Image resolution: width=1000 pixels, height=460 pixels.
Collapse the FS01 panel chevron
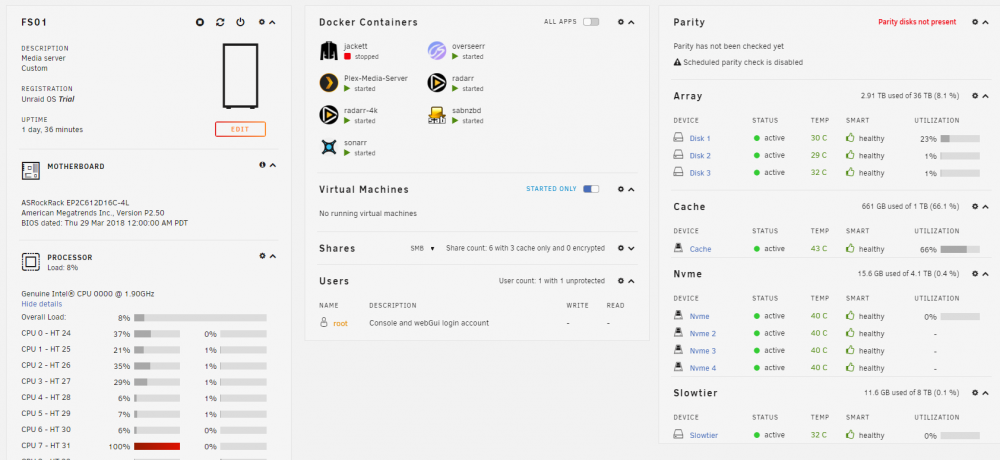click(272, 22)
